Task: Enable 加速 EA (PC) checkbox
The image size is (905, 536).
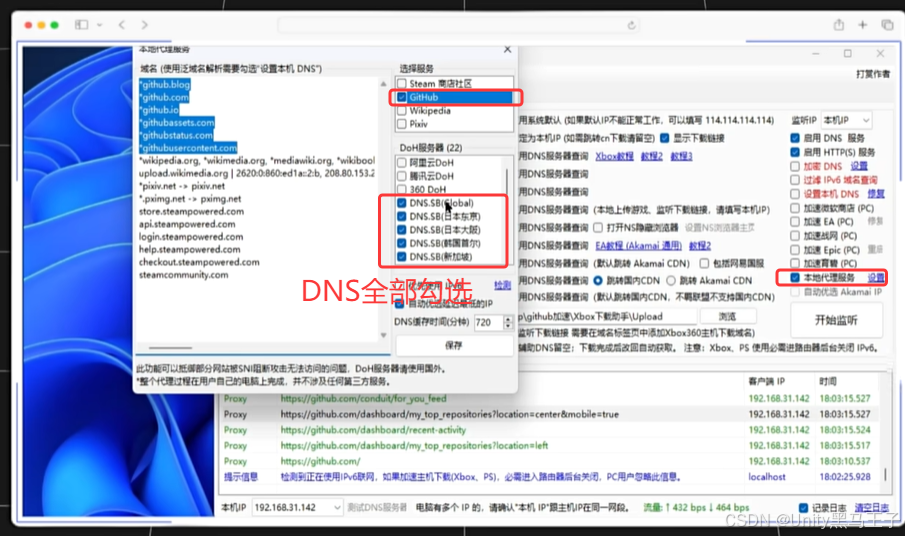Action: [x=795, y=222]
